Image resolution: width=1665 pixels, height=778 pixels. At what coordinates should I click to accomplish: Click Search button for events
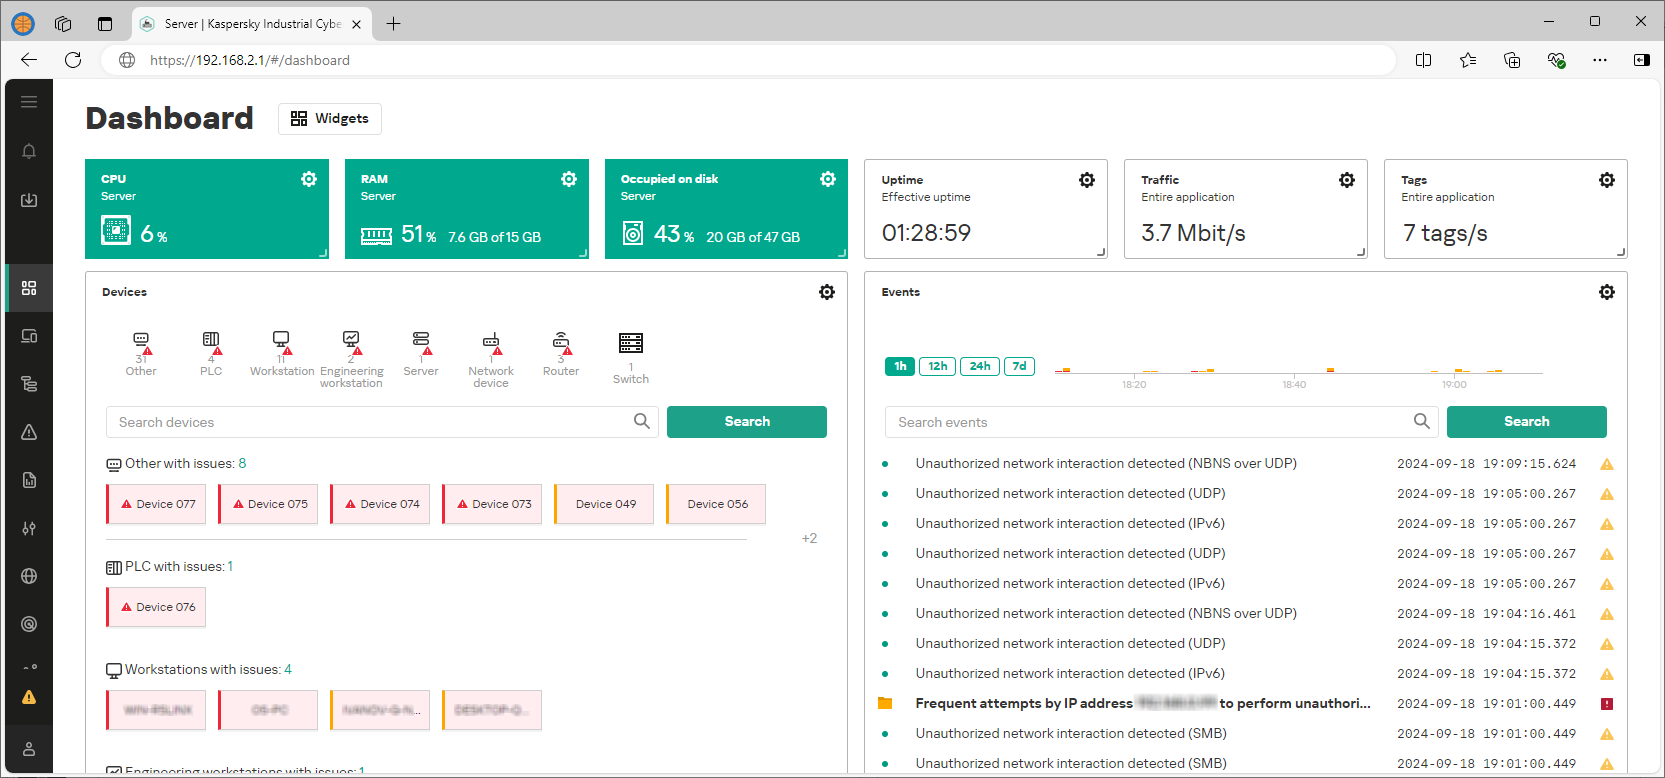tap(1526, 422)
